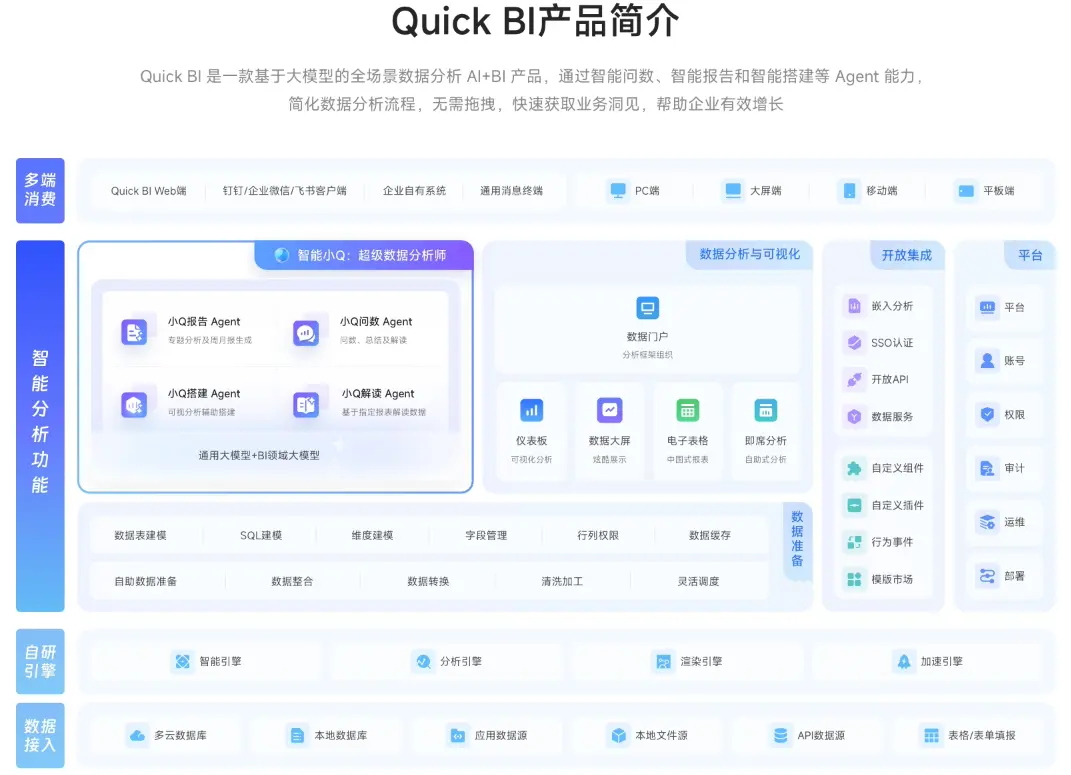Click the 数据整合 item
This screenshot has height=775, width=1071.
pyautogui.click(x=292, y=581)
